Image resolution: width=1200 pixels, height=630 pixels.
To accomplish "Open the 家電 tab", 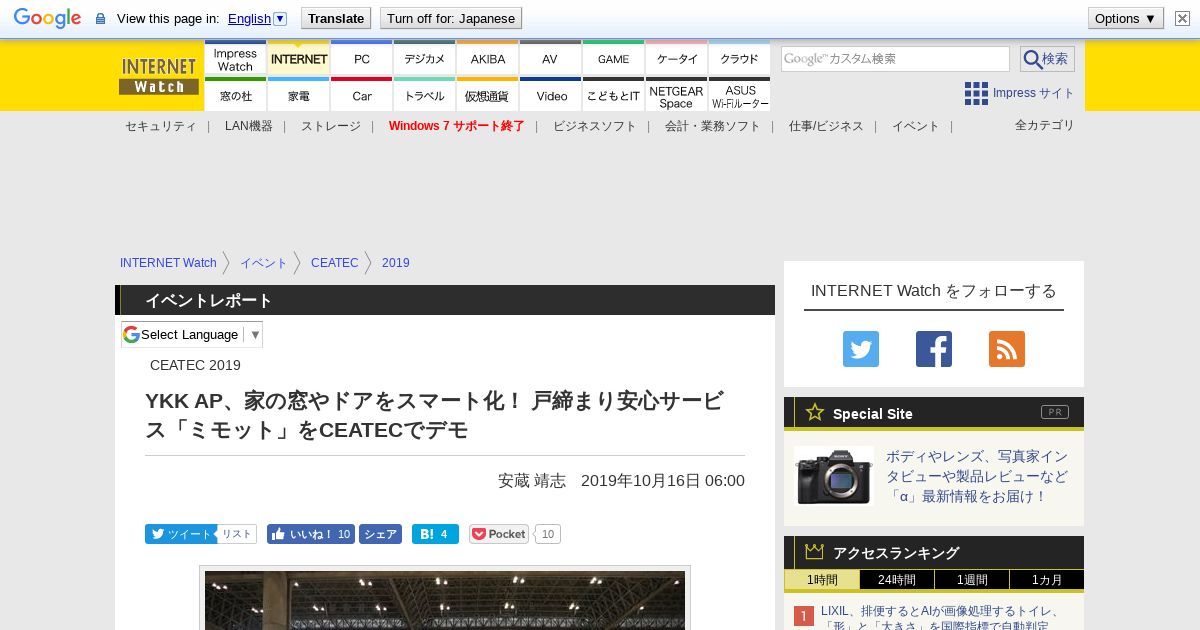I will 298,95.
